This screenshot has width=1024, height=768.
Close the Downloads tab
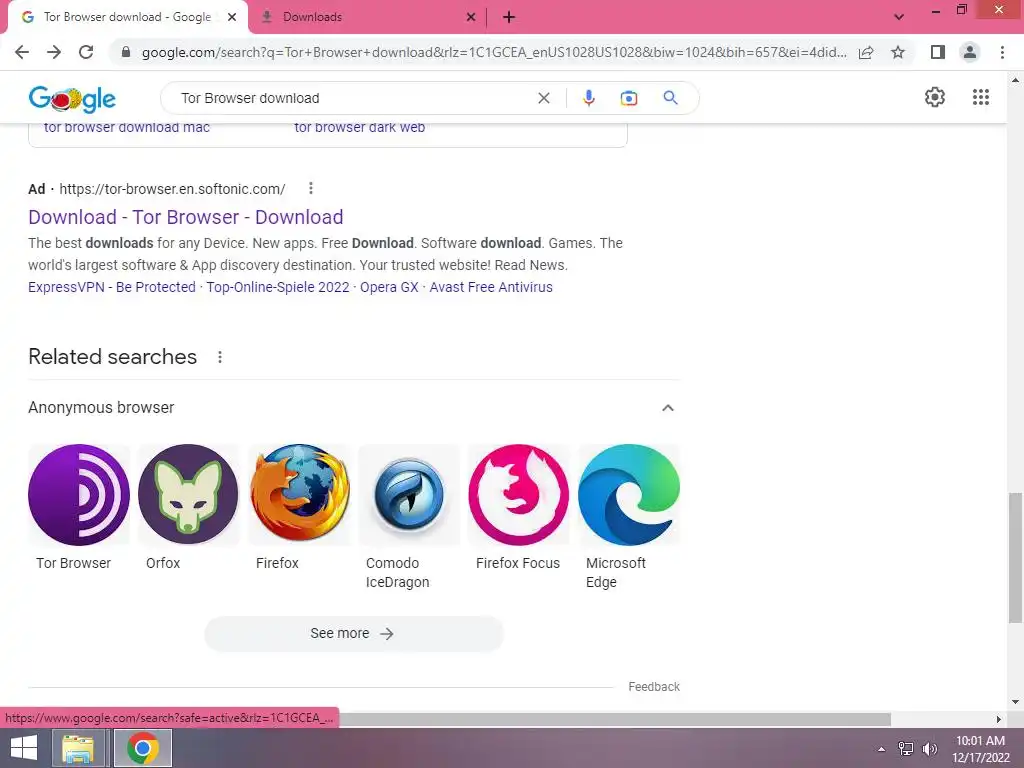click(x=471, y=18)
